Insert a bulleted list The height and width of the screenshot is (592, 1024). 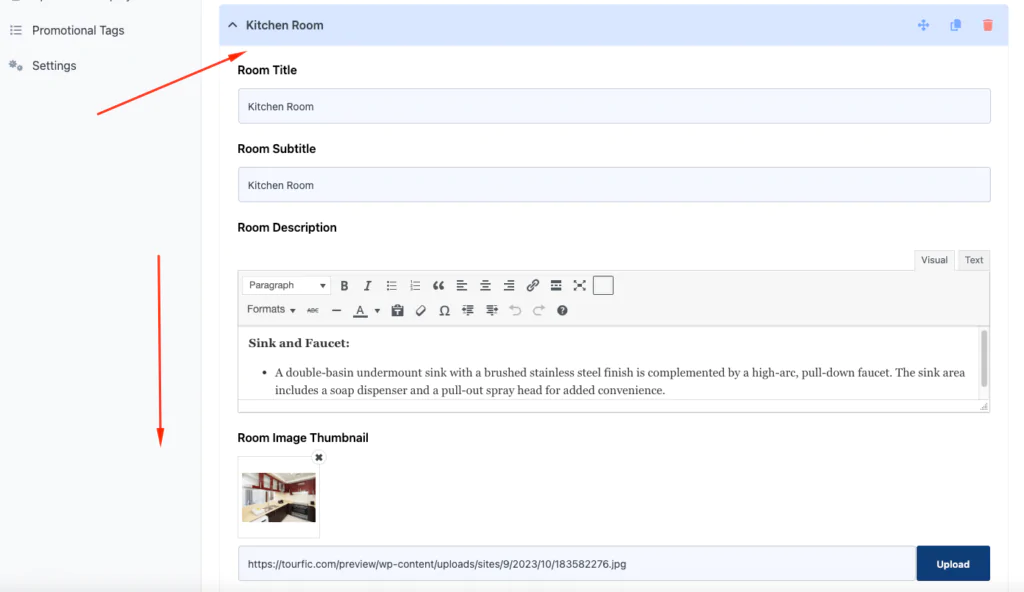(391, 286)
